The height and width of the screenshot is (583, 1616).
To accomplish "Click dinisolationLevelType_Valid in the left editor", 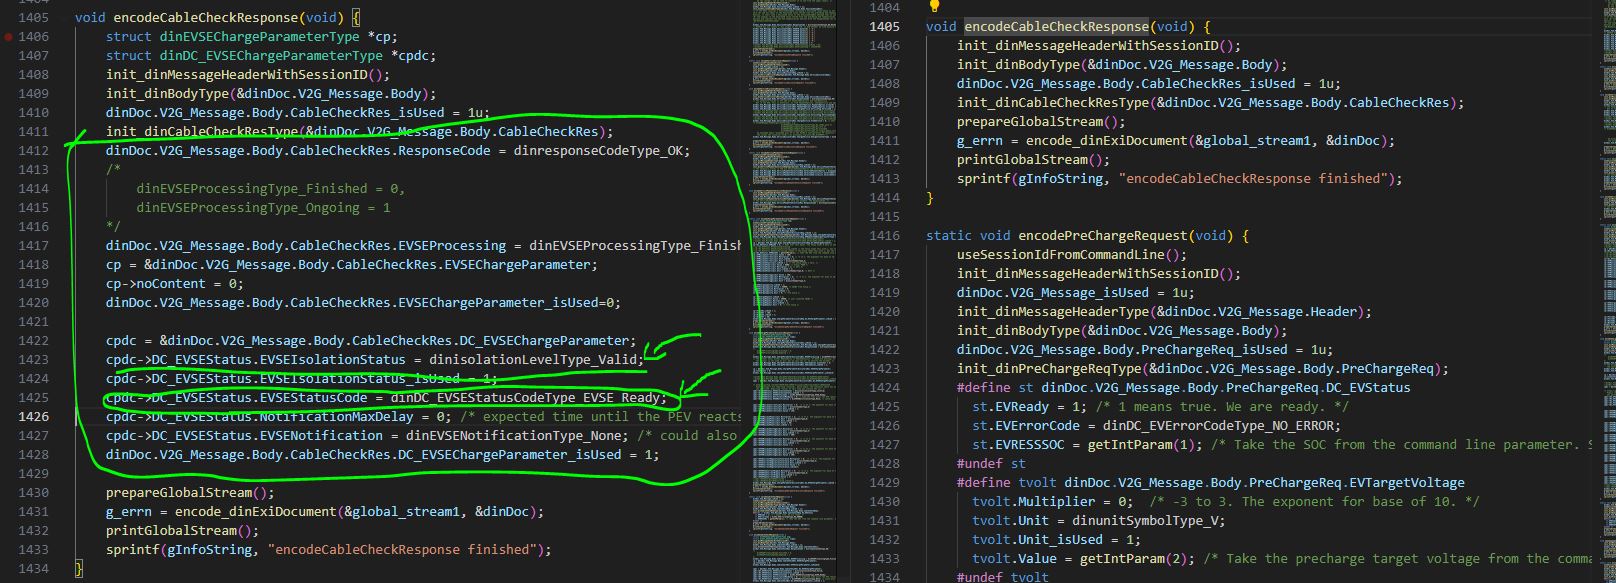I will (x=535, y=360).
